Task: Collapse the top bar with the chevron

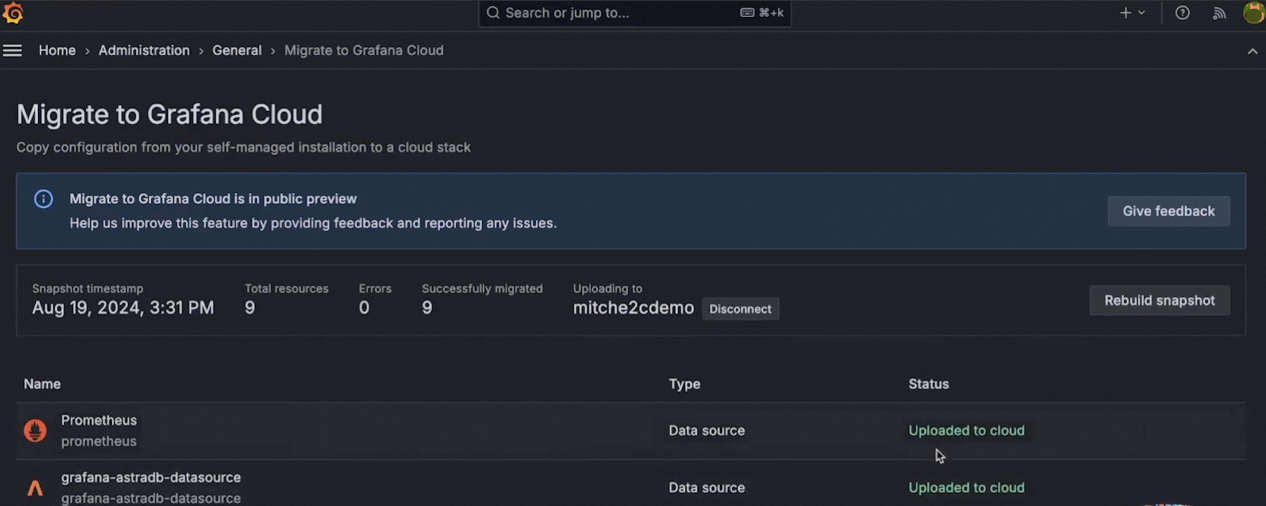Action: 1252,51
